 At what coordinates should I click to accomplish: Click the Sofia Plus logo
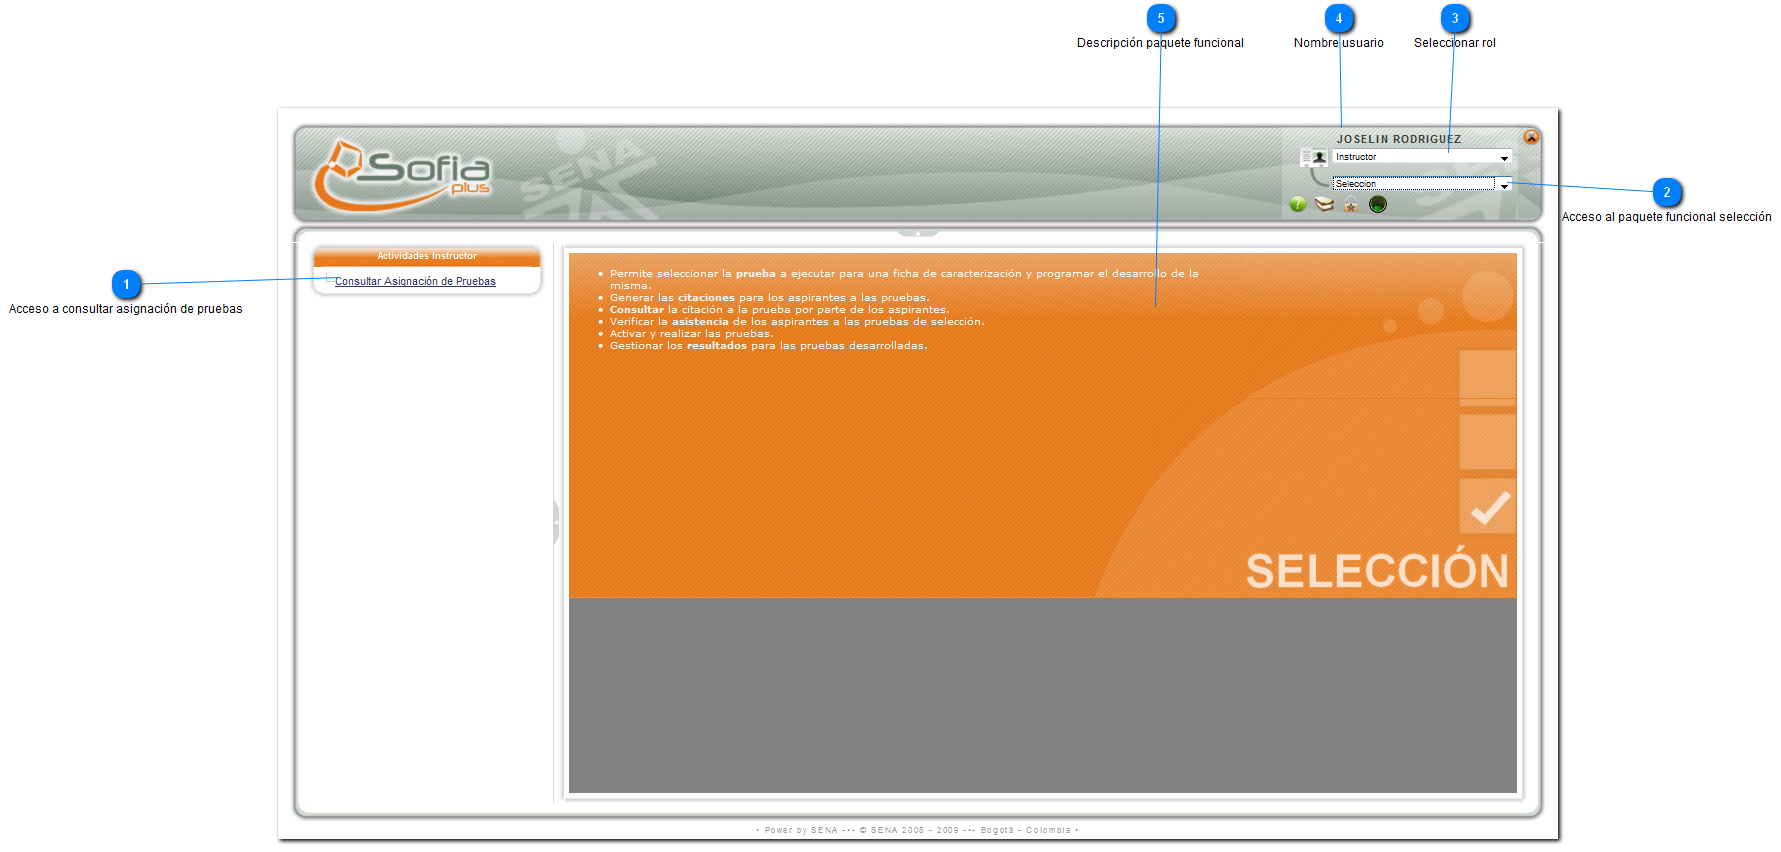click(x=402, y=175)
